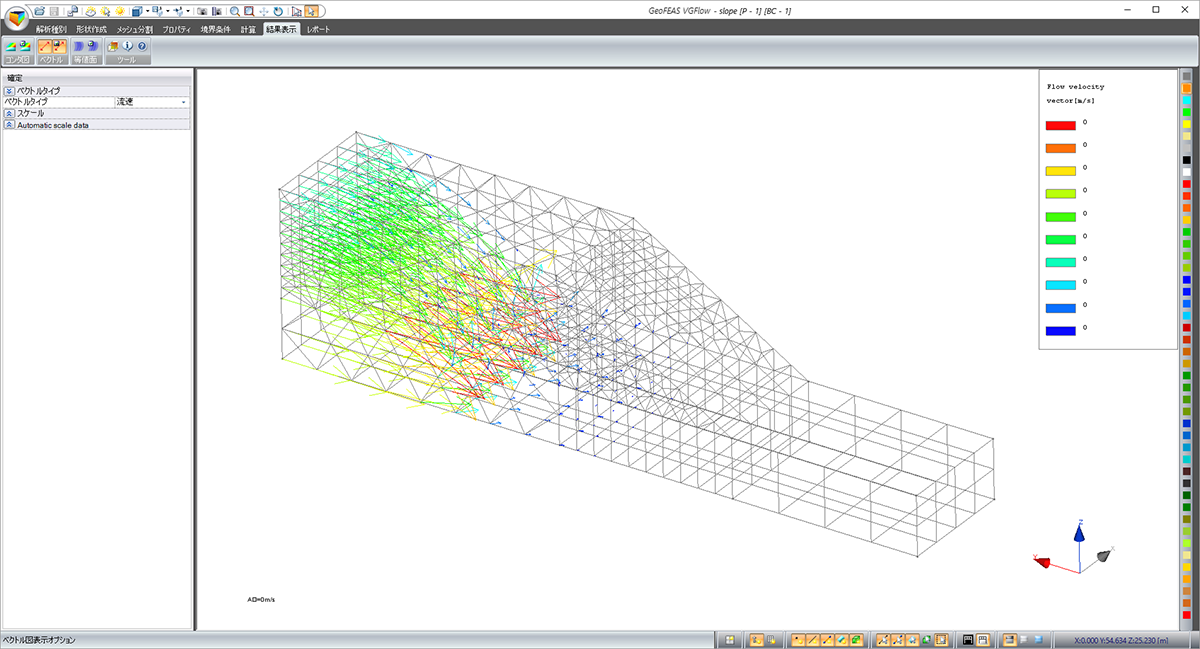The image size is (1200, 649).
Task: Expand the Automatic scale data section
Action: (x=9, y=125)
